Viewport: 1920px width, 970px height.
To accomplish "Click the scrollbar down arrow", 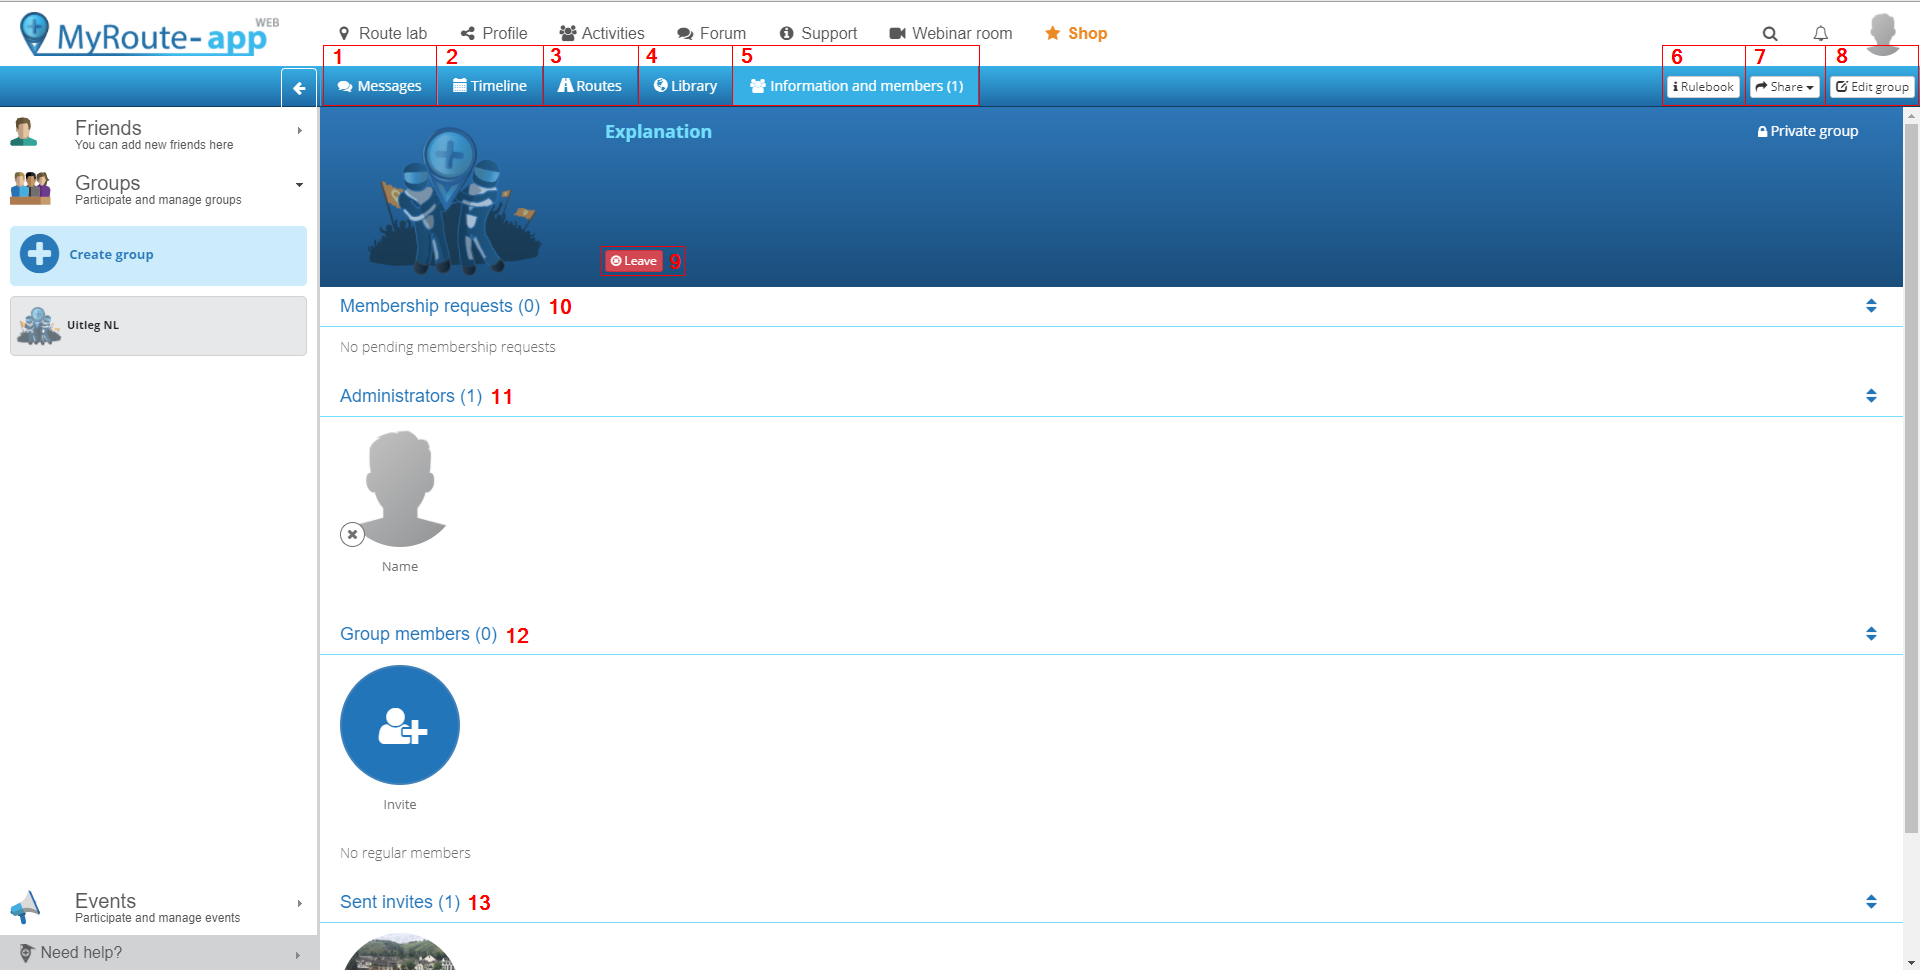I will pyautogui.click(x=1911, y=962).
